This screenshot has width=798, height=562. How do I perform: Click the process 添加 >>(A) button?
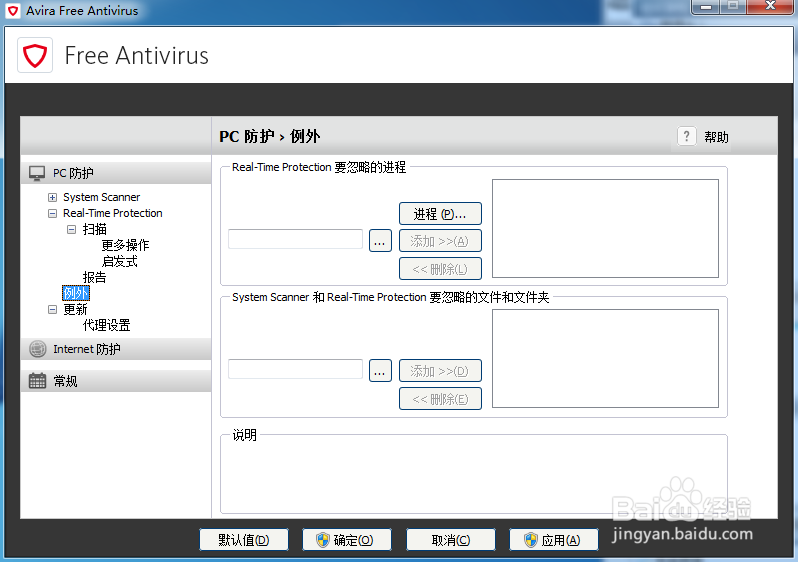440,241
